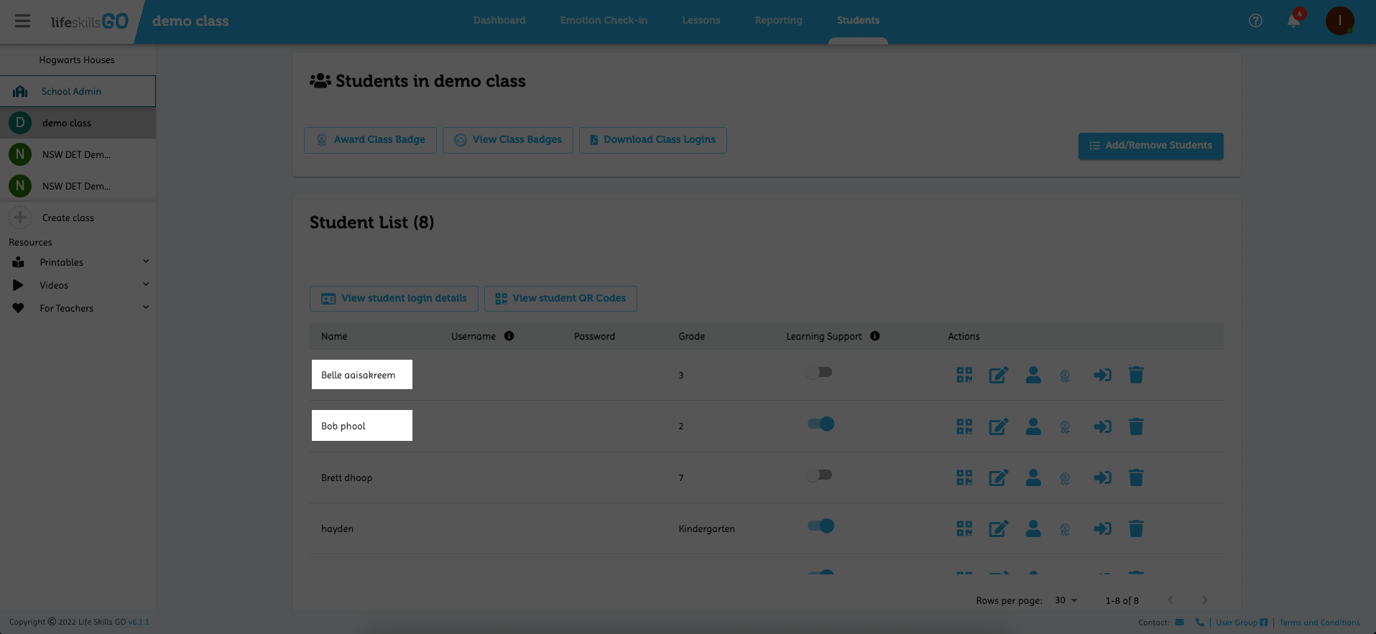Edit student Brett dhoop
Viewport: 1376px width, 634px height.
coord(998,478)
